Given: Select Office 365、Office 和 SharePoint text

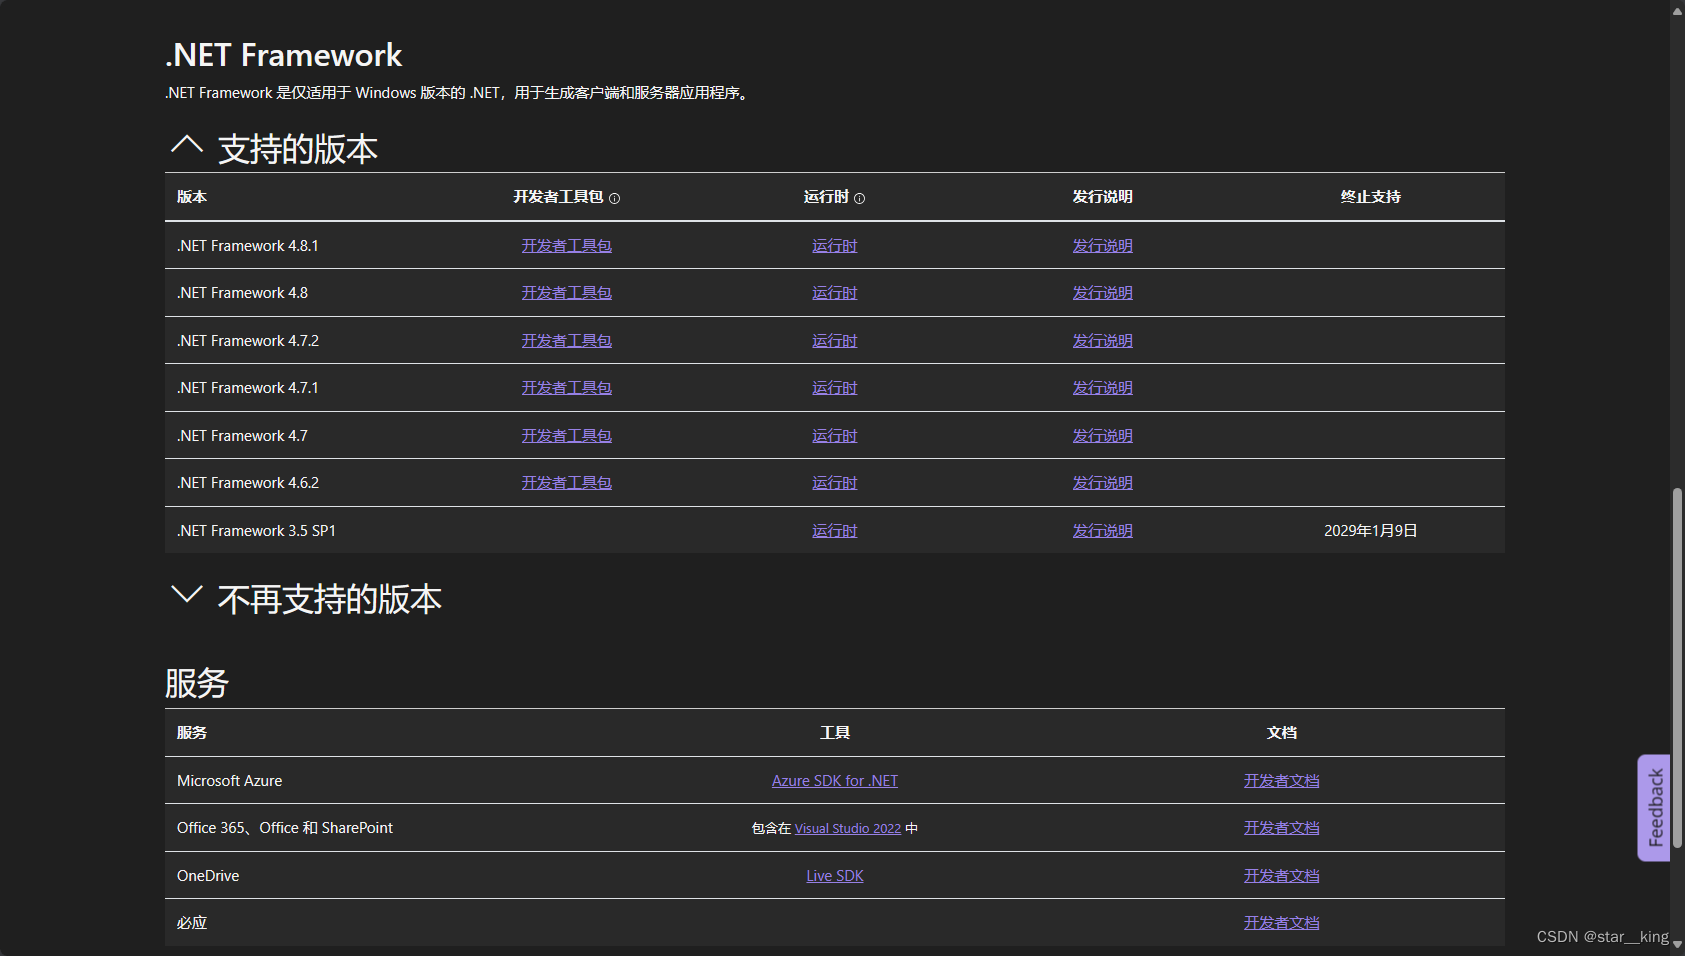Looking at the screenshot, I should coord(285,828).
